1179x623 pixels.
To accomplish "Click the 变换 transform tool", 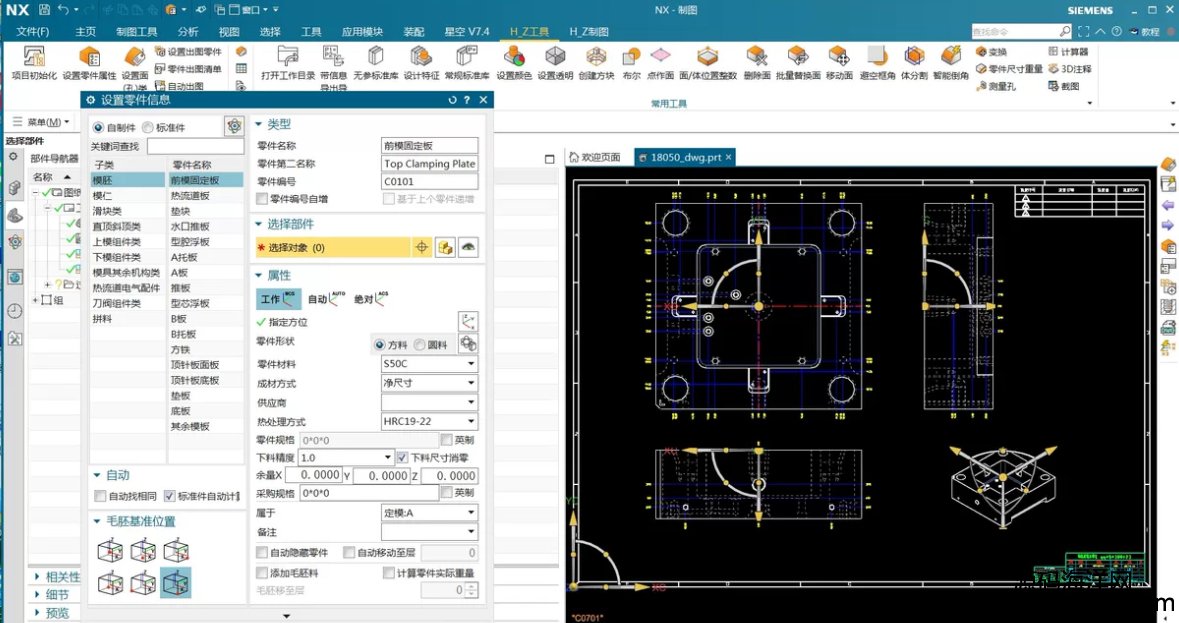I will (992, 52).
